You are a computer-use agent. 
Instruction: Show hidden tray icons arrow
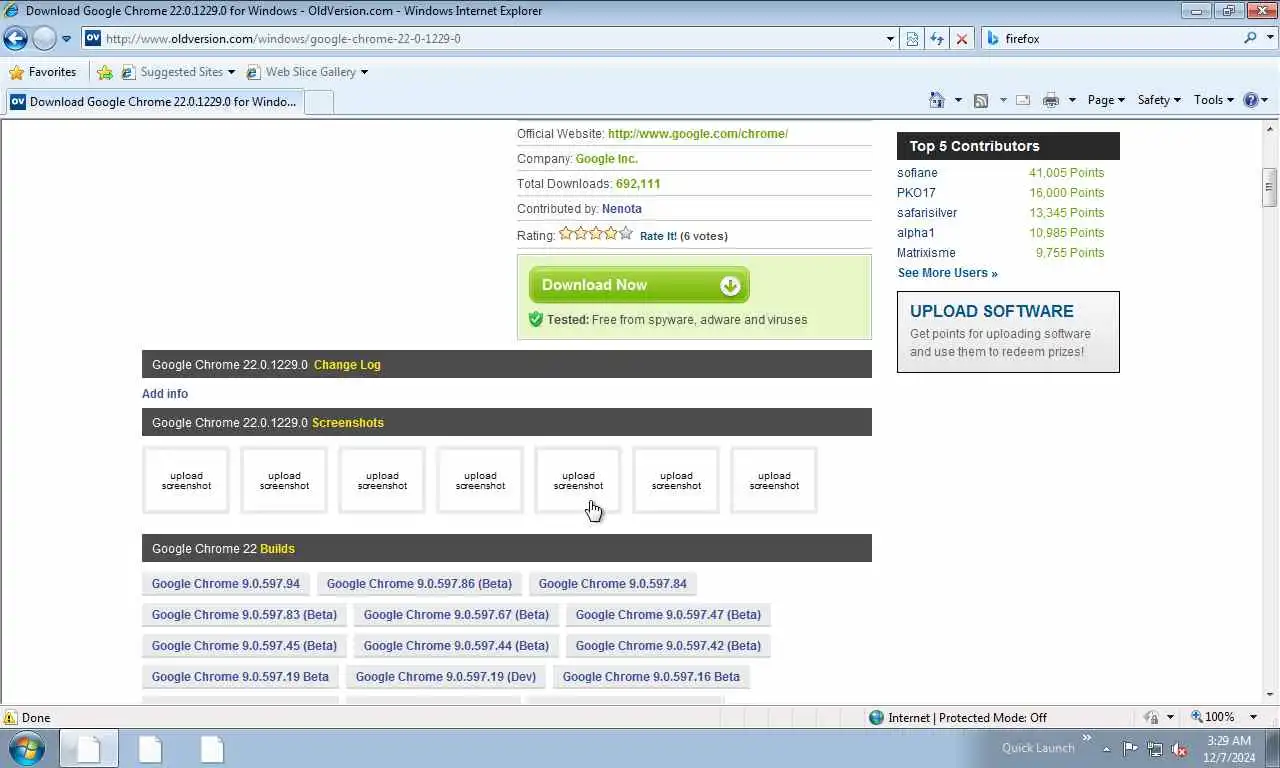1106,749
